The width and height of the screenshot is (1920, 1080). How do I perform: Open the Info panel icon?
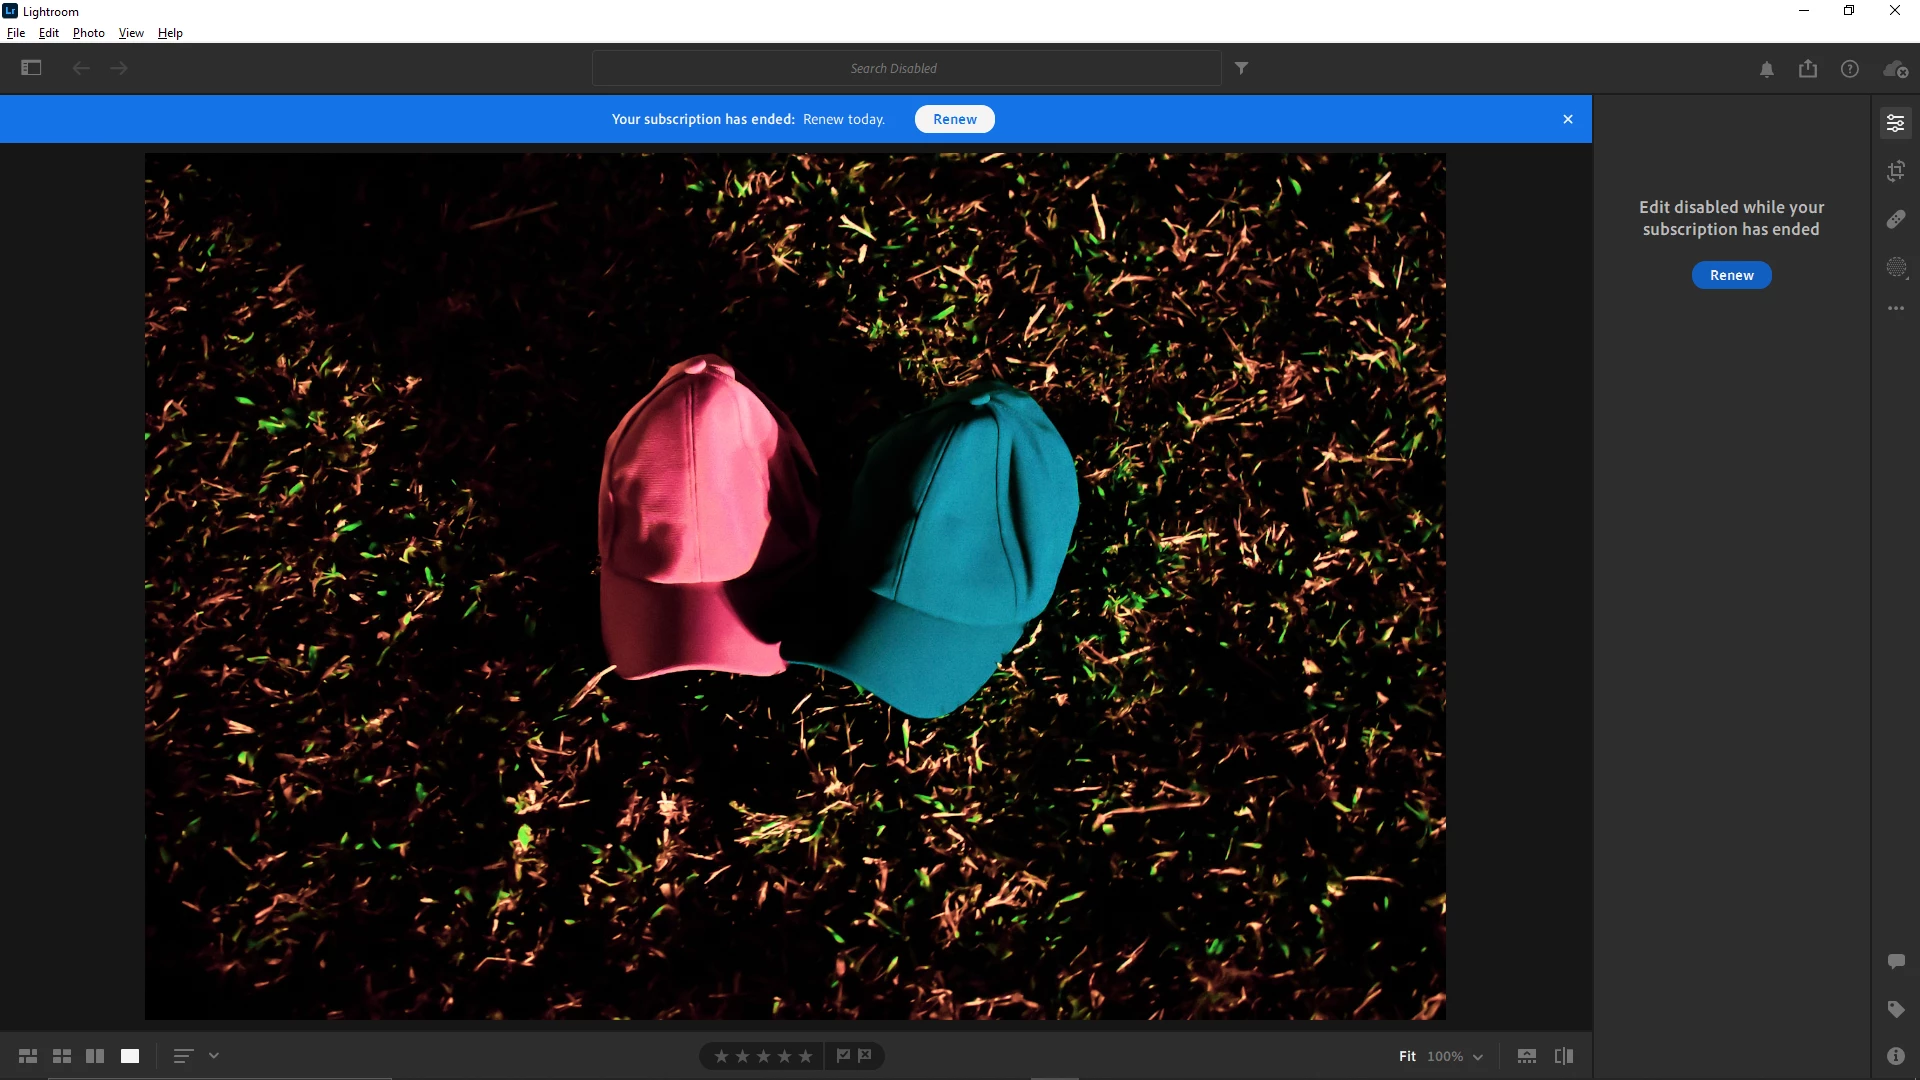[x=1895, y=1056]
